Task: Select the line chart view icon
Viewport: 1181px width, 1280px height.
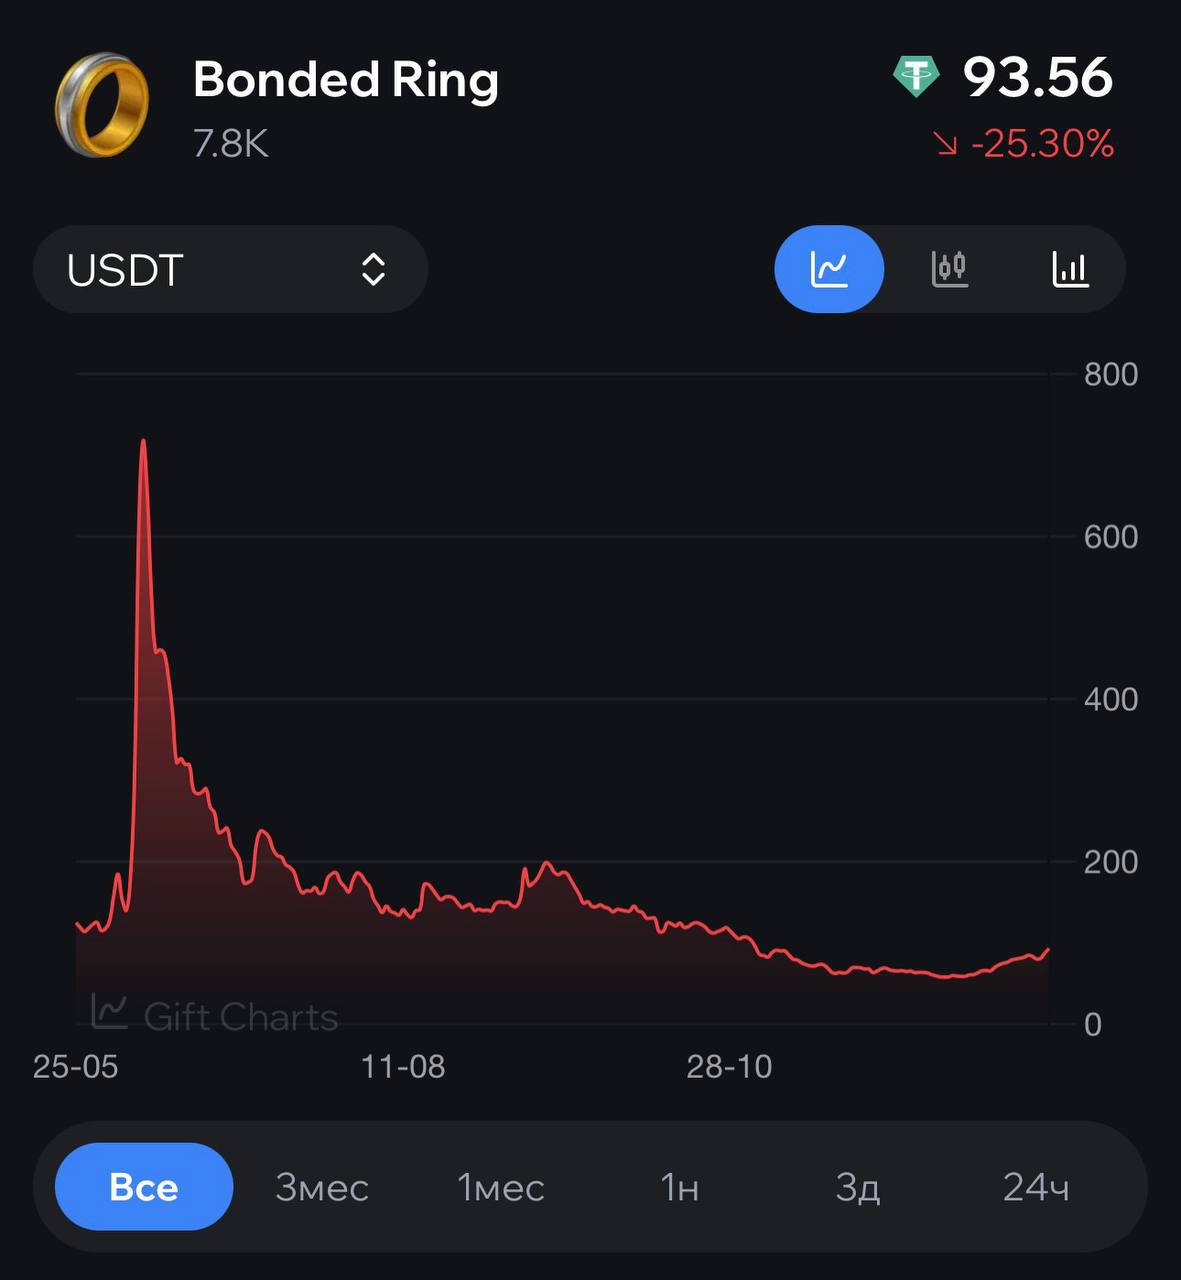Action: [x=829, y=269]
